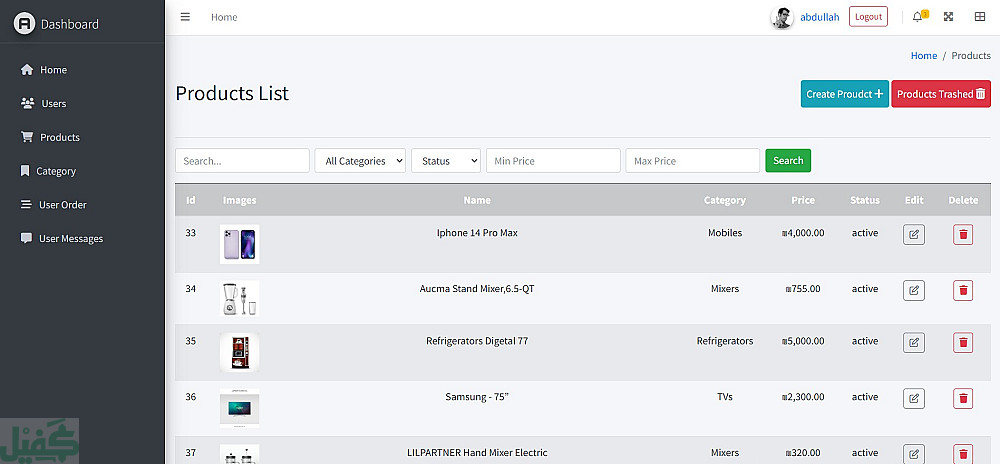The width and height of the screenshot is (1000, 464).
Task: Expand the All Categories dropdown
Action: [360, 161]
